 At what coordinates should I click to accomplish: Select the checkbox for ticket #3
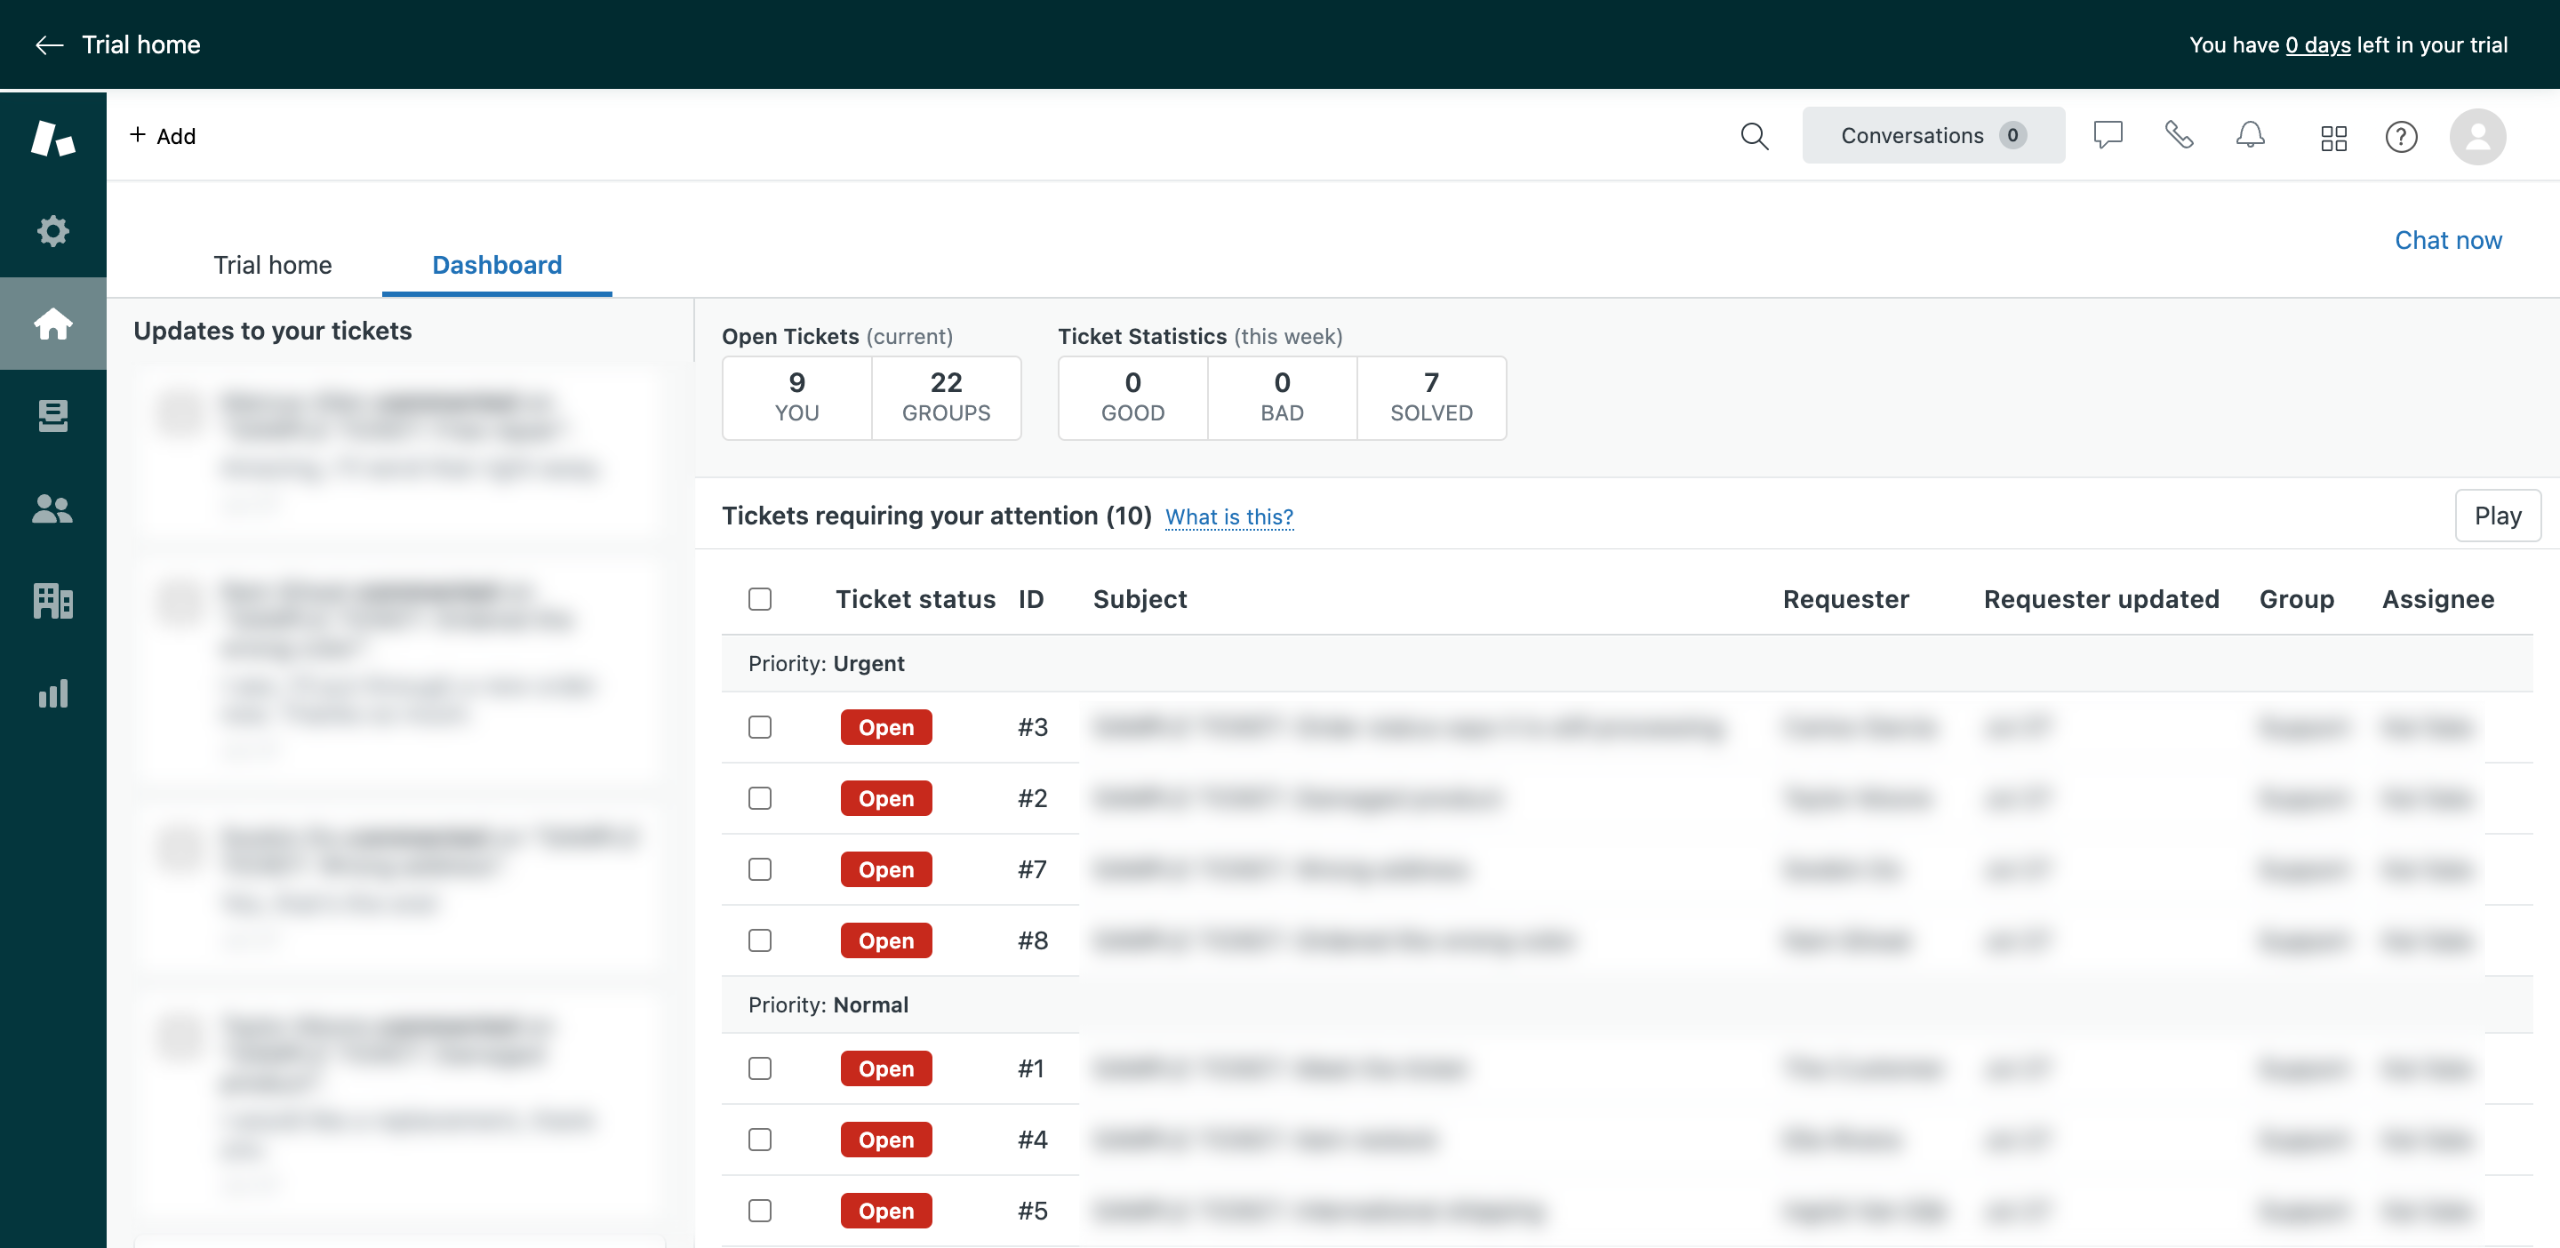tap(760, 727)
